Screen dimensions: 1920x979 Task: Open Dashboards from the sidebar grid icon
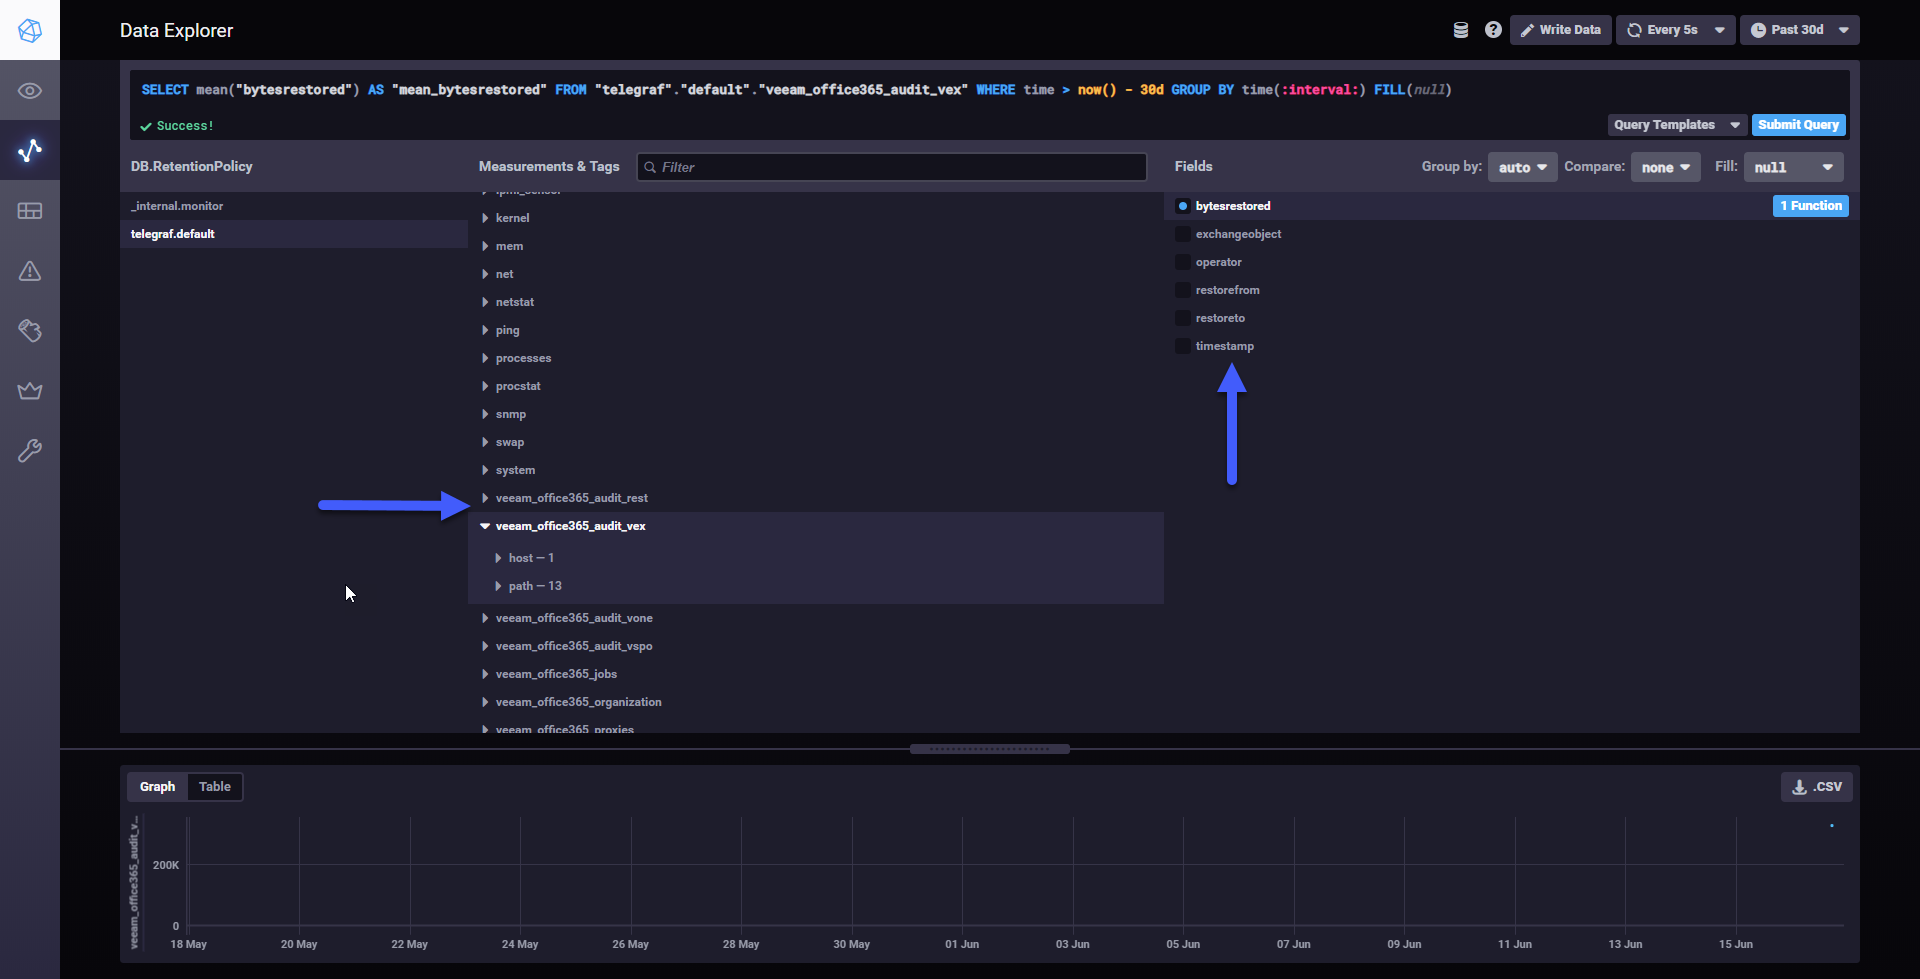point(30,211)
